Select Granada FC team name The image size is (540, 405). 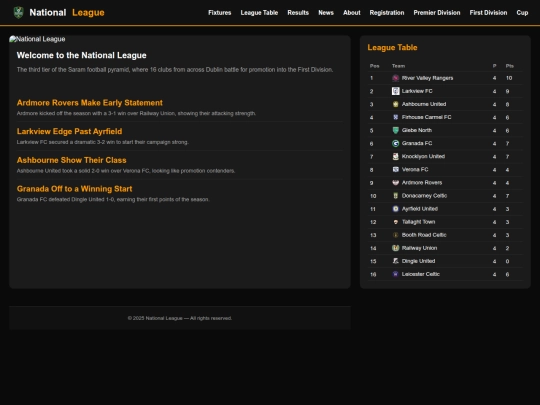click(x=417, y=144)
